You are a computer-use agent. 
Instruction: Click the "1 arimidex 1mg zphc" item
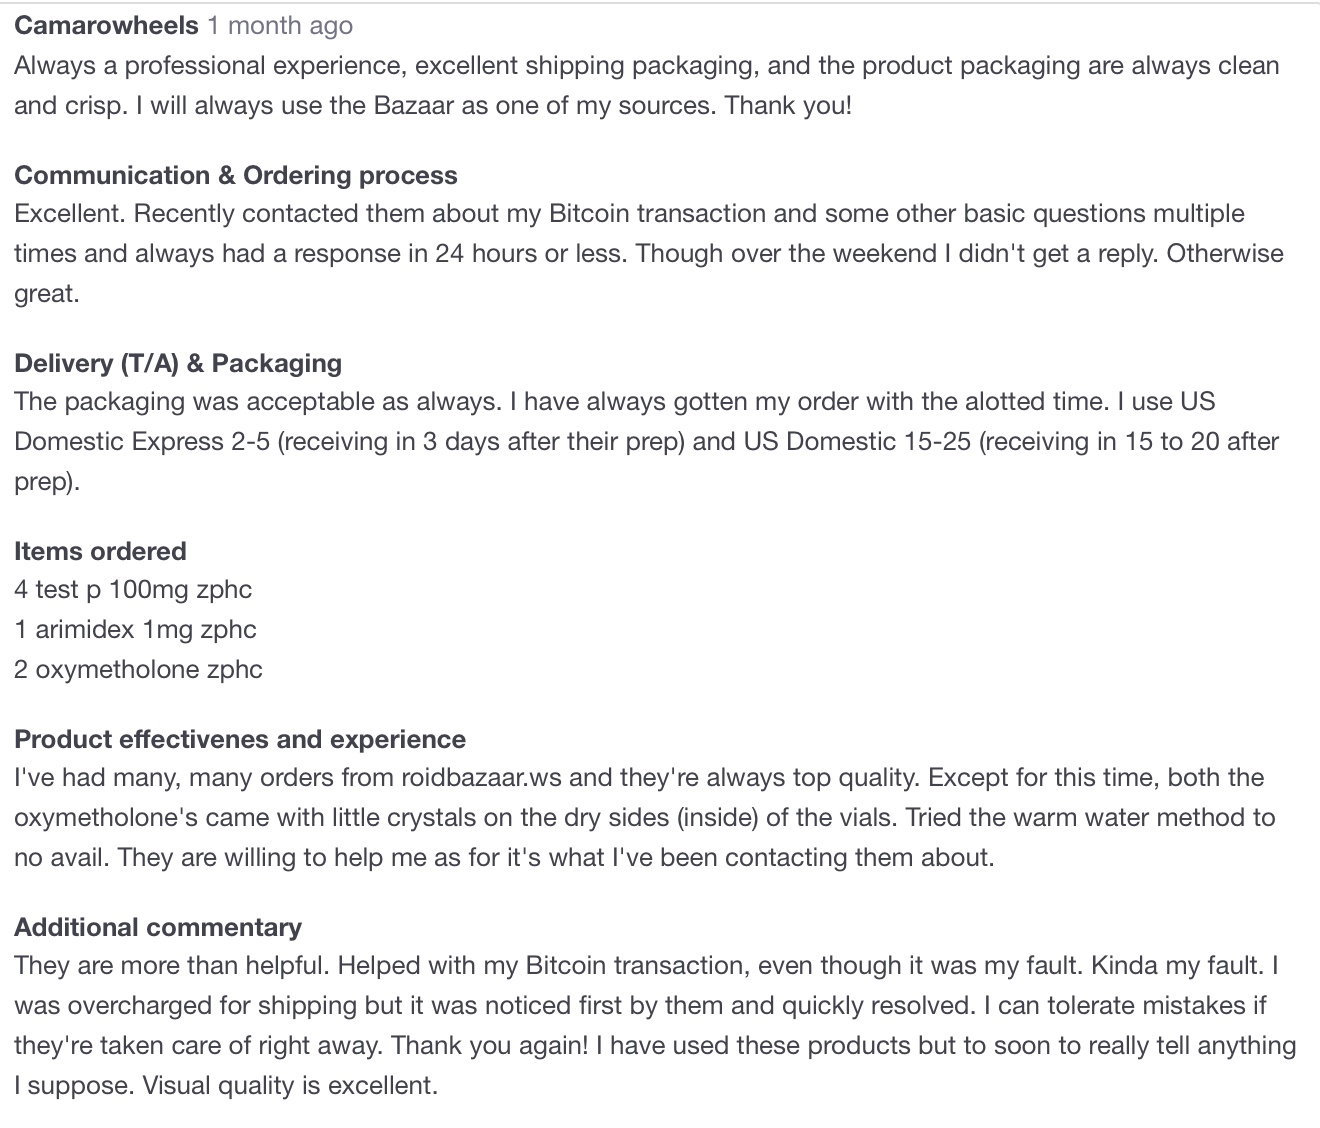pyautogui.click(x=135, y=630)
